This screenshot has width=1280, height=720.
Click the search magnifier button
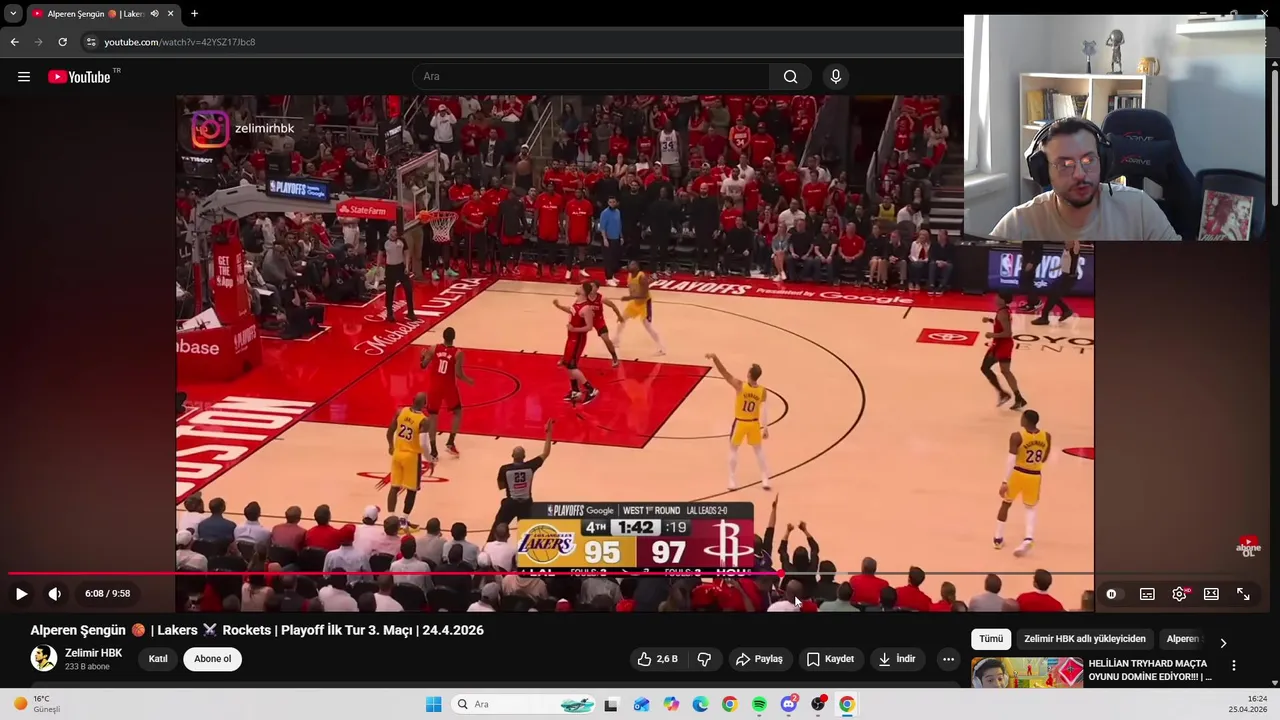(790, 77)
